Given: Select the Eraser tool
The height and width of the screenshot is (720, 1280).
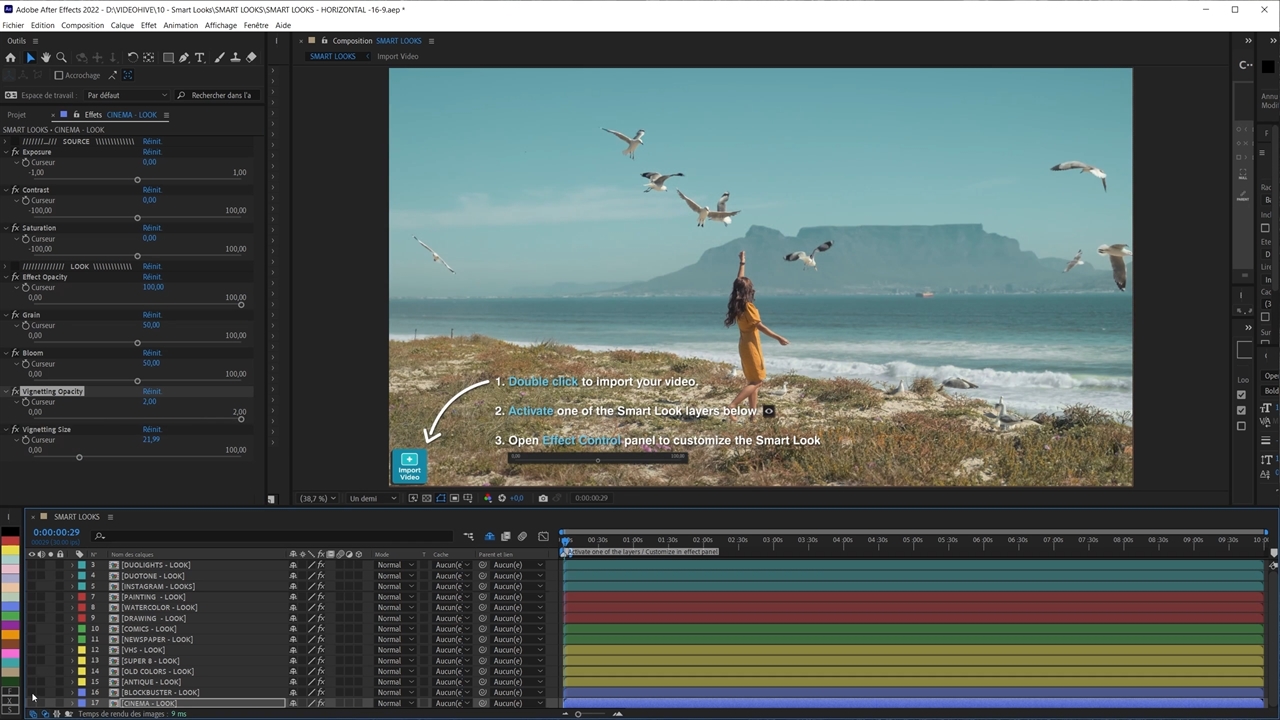Looking at the screenshot, I should (x=251, y=58).
